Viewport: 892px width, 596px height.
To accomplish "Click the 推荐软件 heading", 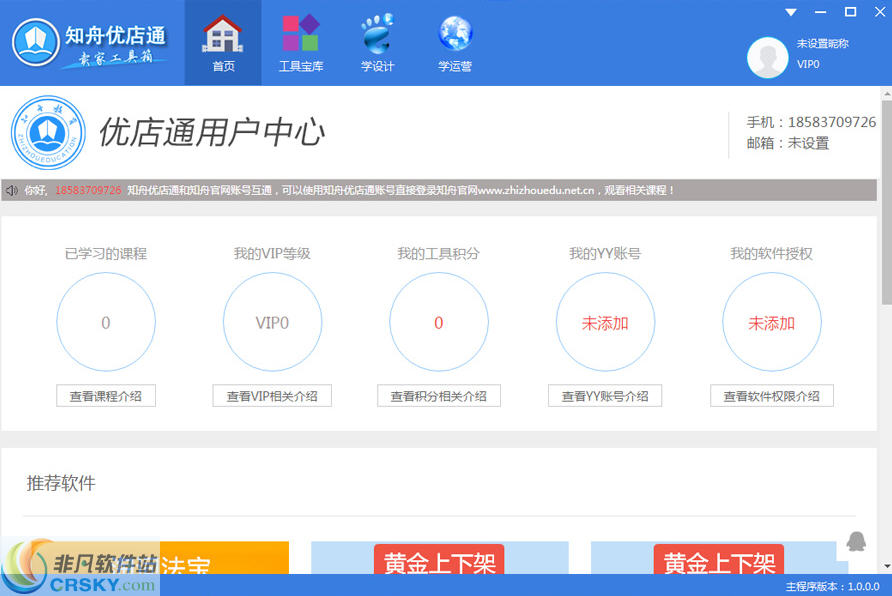I will coord(61,483).
